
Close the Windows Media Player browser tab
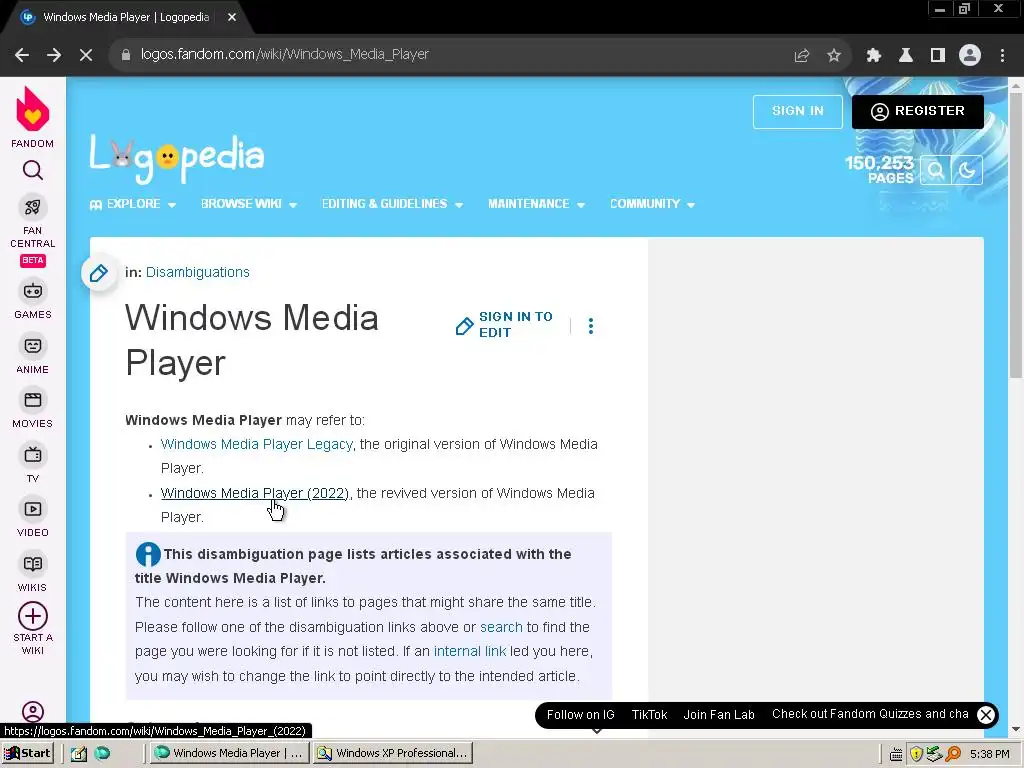pyautogui.click(x=232, y=18)
